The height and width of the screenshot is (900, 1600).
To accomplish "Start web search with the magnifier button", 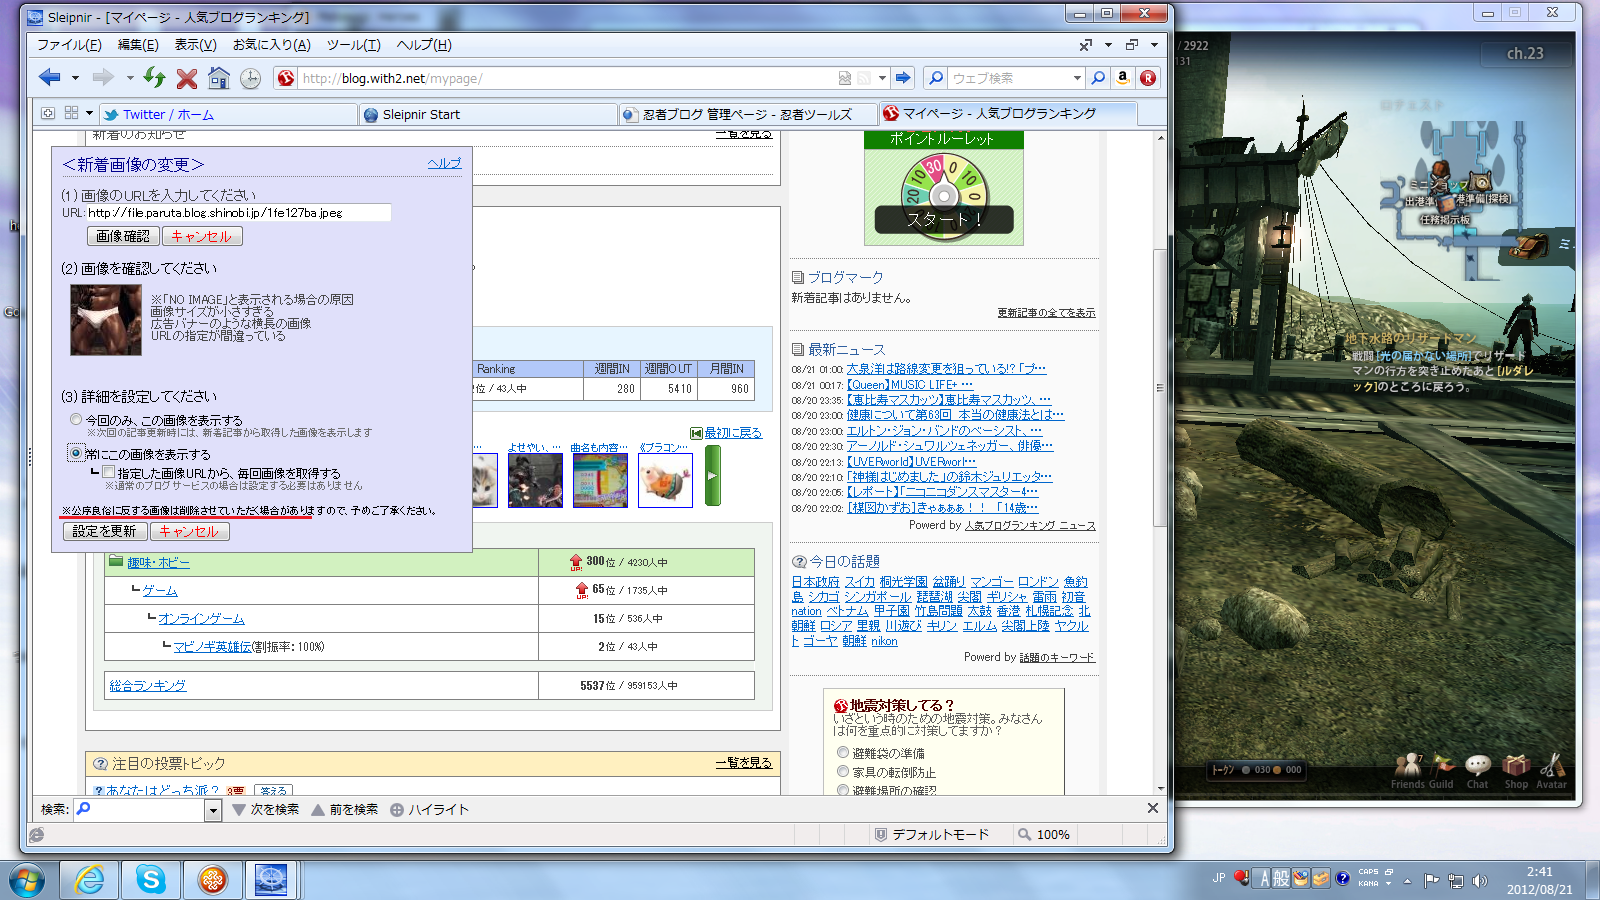I will click(1098, 78).
